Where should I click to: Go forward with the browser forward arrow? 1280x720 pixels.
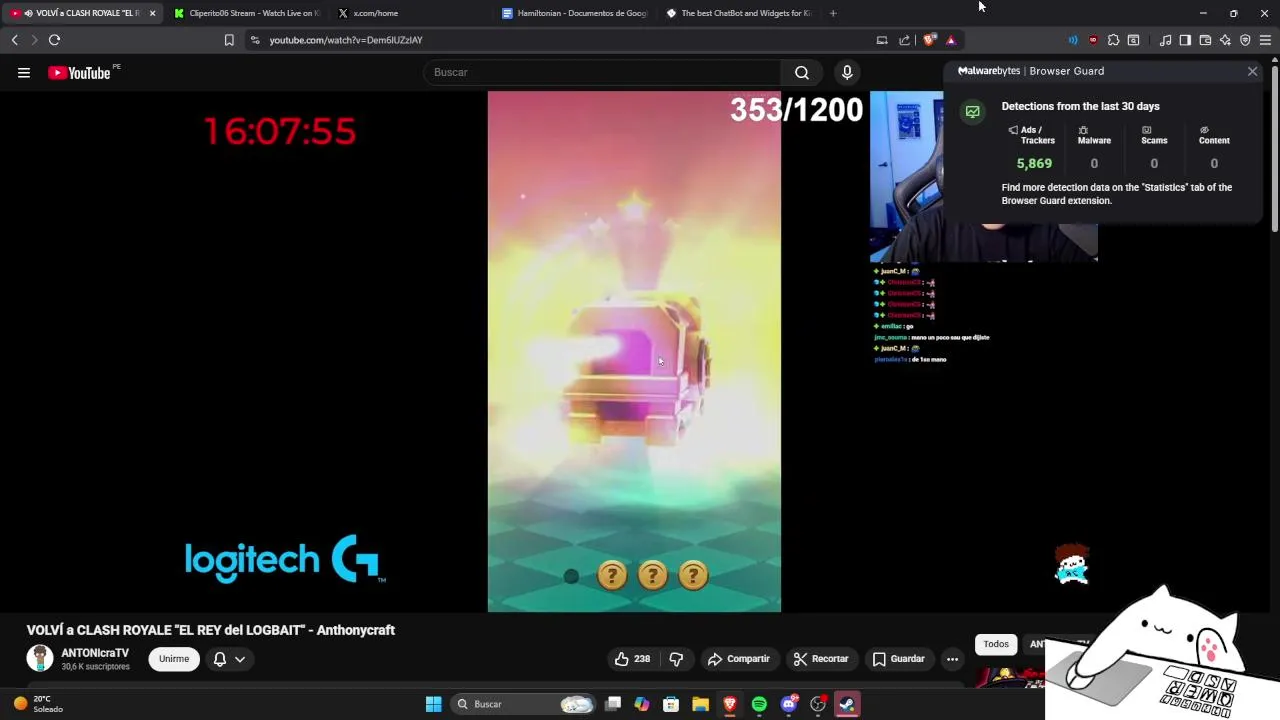34,40
